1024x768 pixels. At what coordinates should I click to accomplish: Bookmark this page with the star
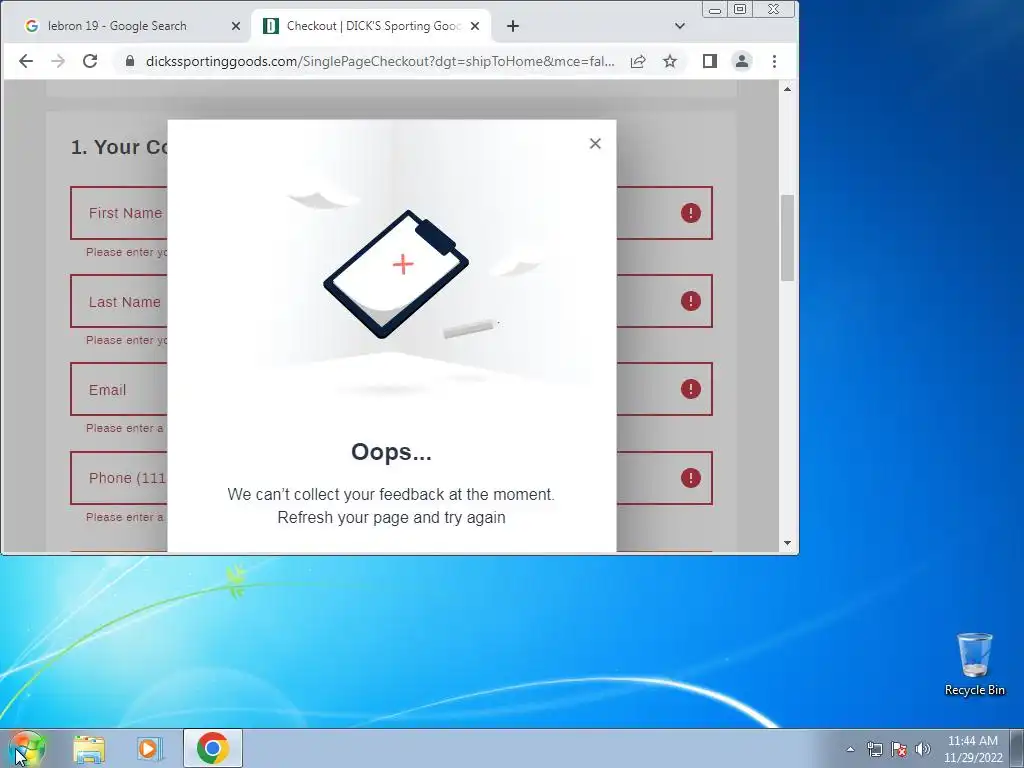pos(670,61)
